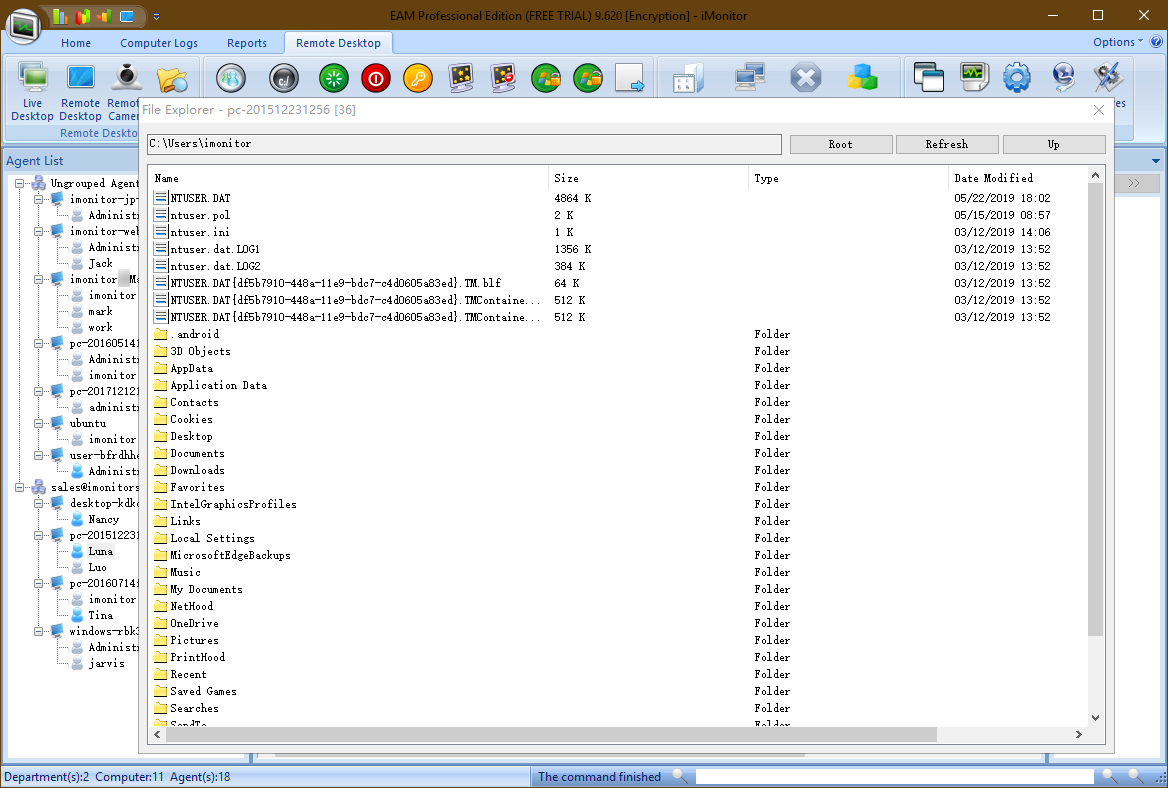Open the folder search file explorer icon
The width and height of the screenshot is (1168, 788).
click(x=173, y=78)
